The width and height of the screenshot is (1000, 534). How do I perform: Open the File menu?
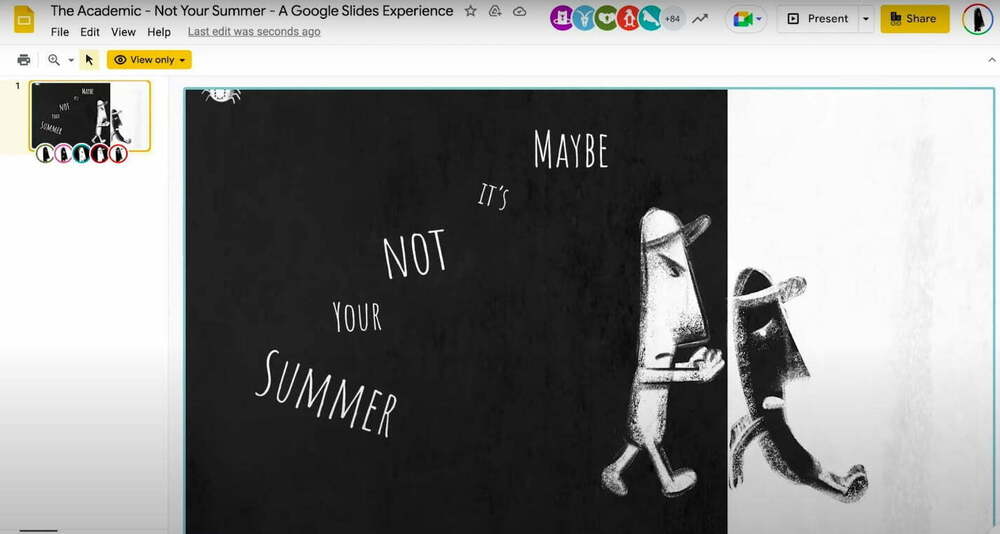pyautogui.click(x=60, y=32)
